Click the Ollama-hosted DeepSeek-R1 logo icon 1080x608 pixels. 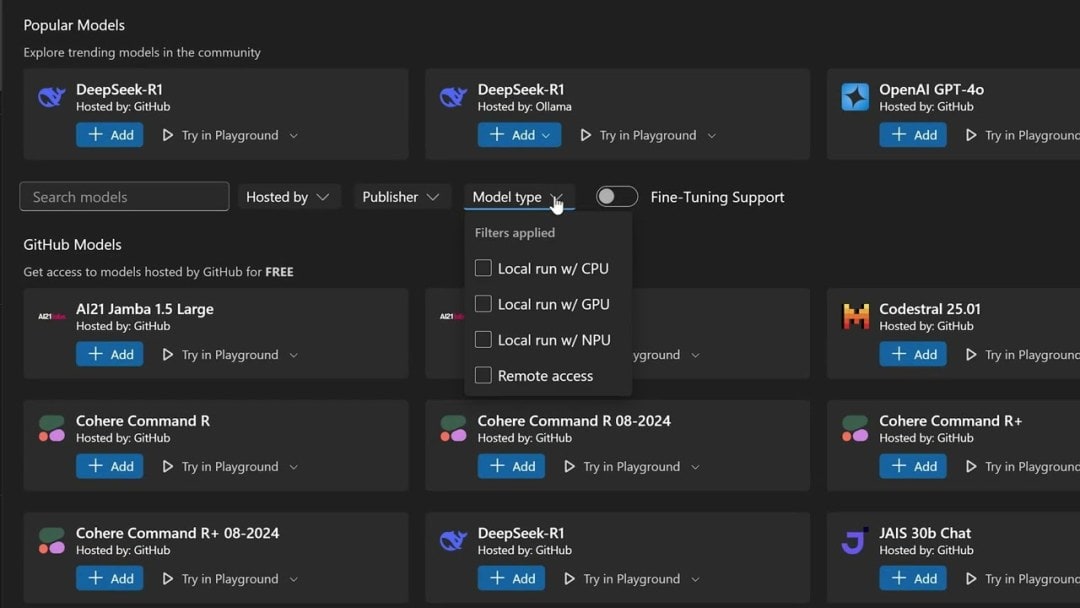[453, 97]
